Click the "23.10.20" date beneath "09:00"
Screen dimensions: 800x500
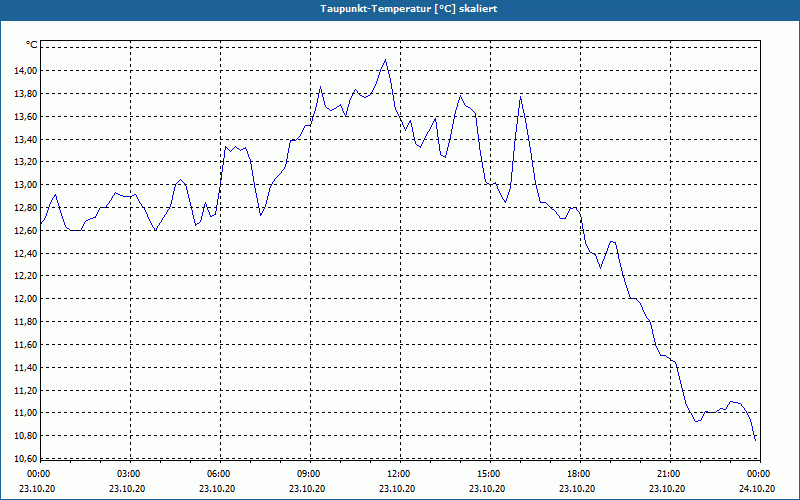(307, 488)
